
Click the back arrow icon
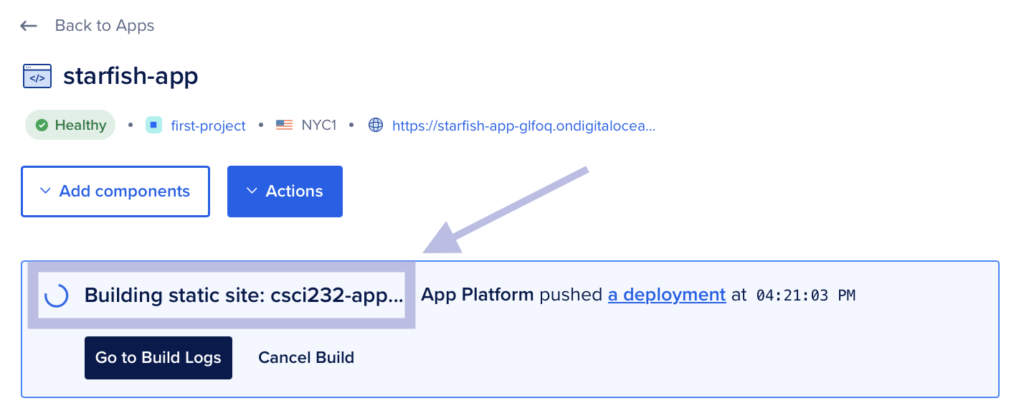pyautogui.click(x=29, y=25)
